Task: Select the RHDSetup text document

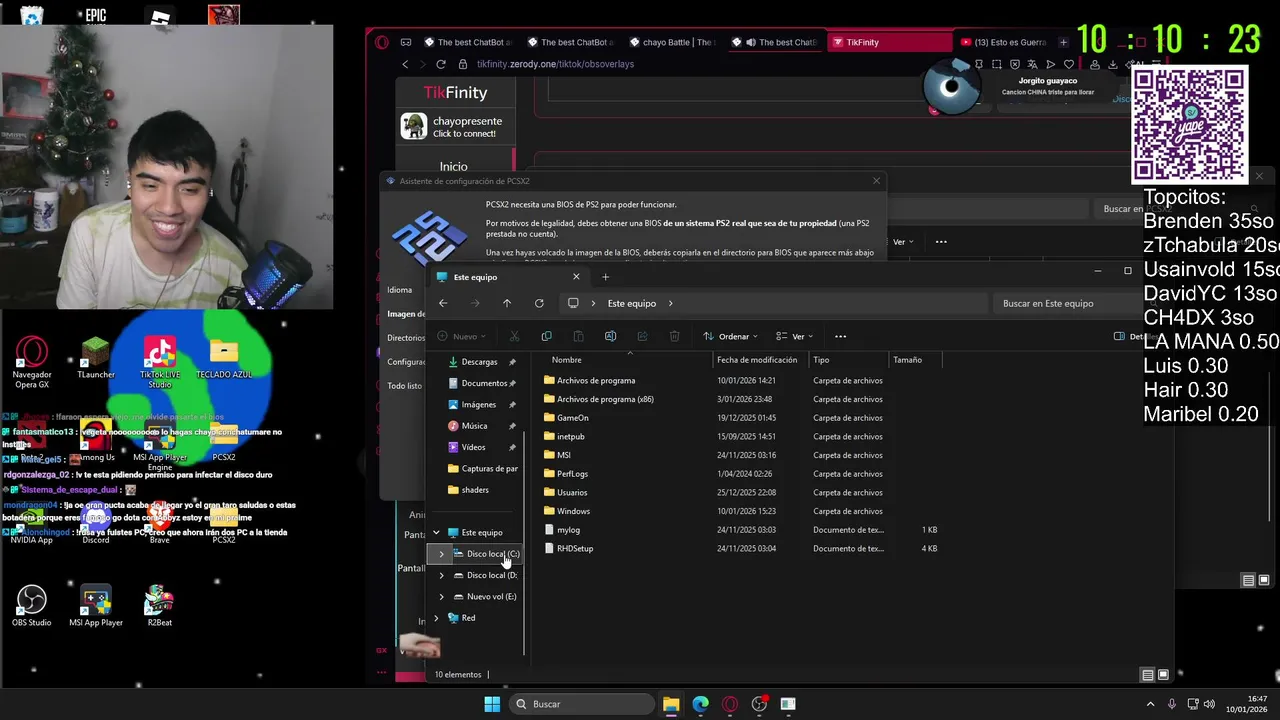Action: (x=575, y=549)
